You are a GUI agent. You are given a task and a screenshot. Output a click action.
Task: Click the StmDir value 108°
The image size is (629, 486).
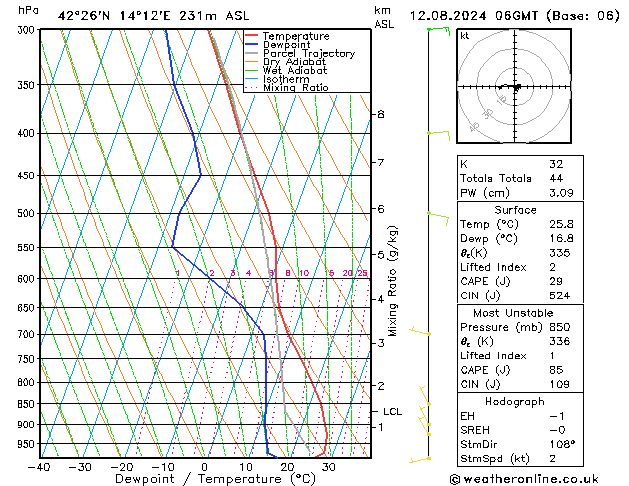pyautogui.click(x=562, y=444)
